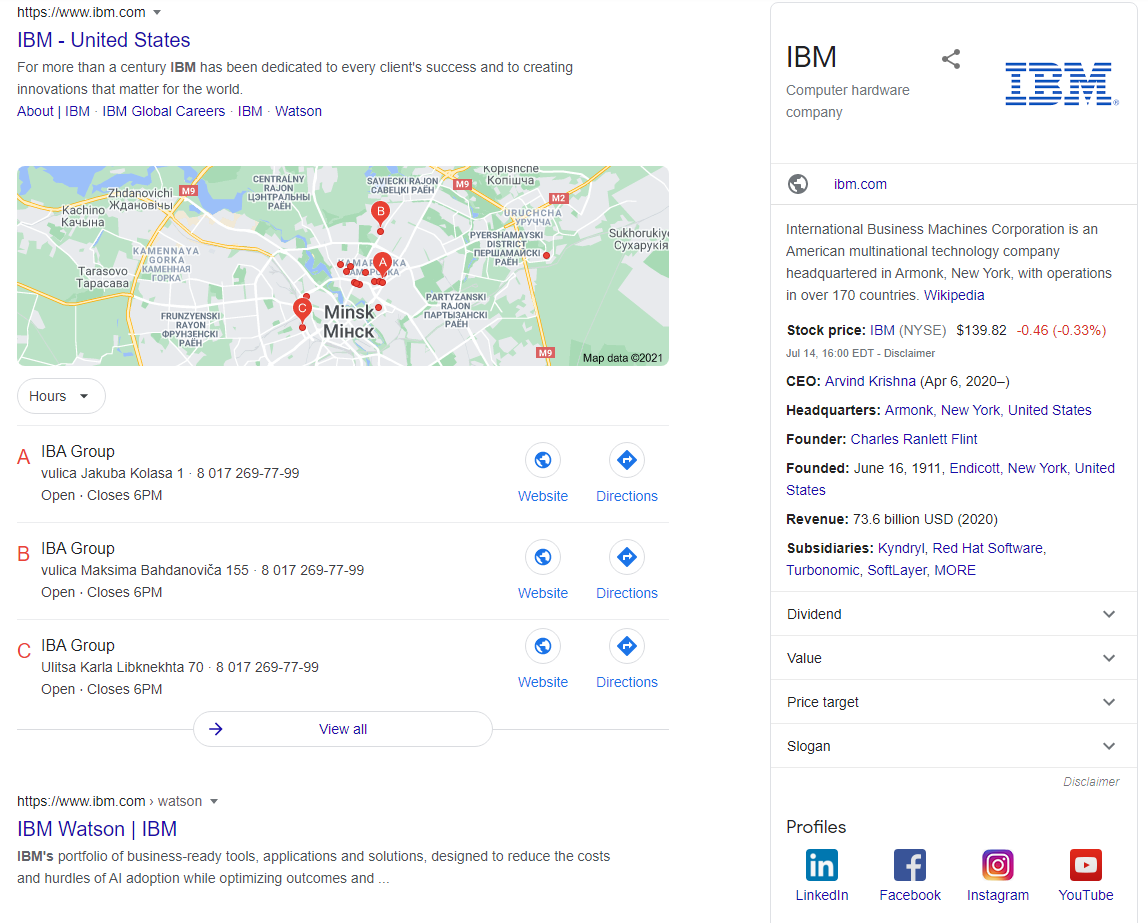Image resolution: width=1148 pixels, height=923 pixels.
Task: Expand the Slogan section
Action: tap(953, 746)
